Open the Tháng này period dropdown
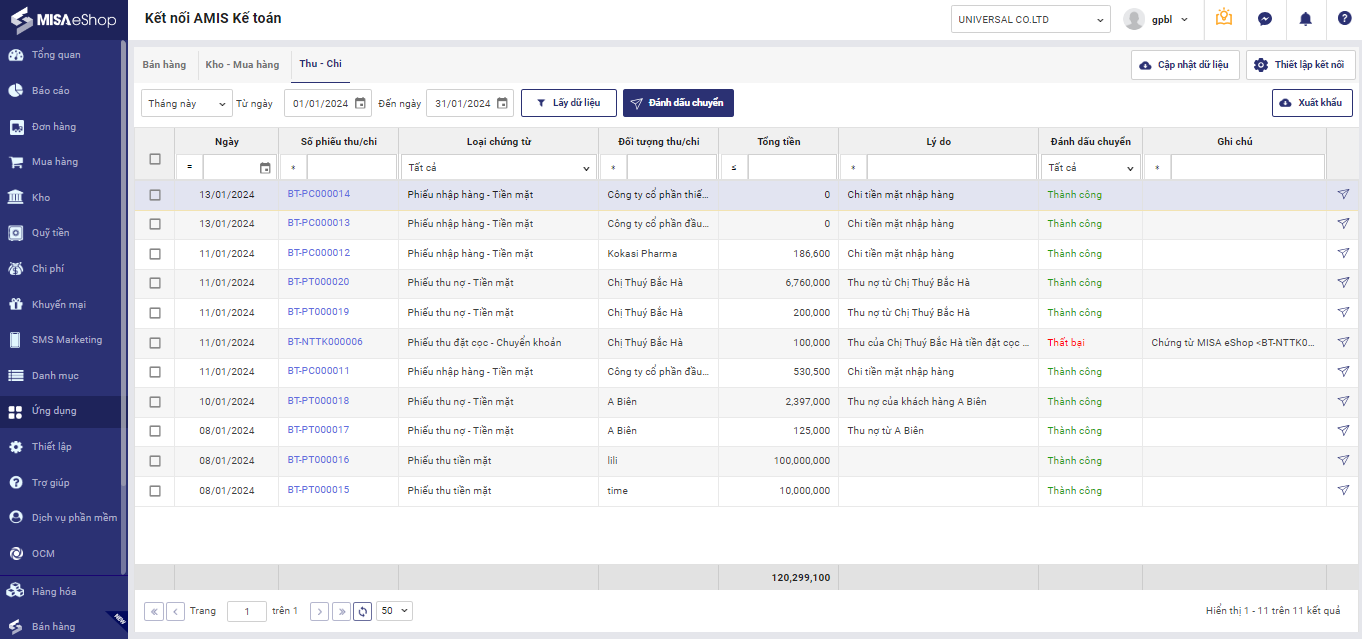 pos(187,103)
